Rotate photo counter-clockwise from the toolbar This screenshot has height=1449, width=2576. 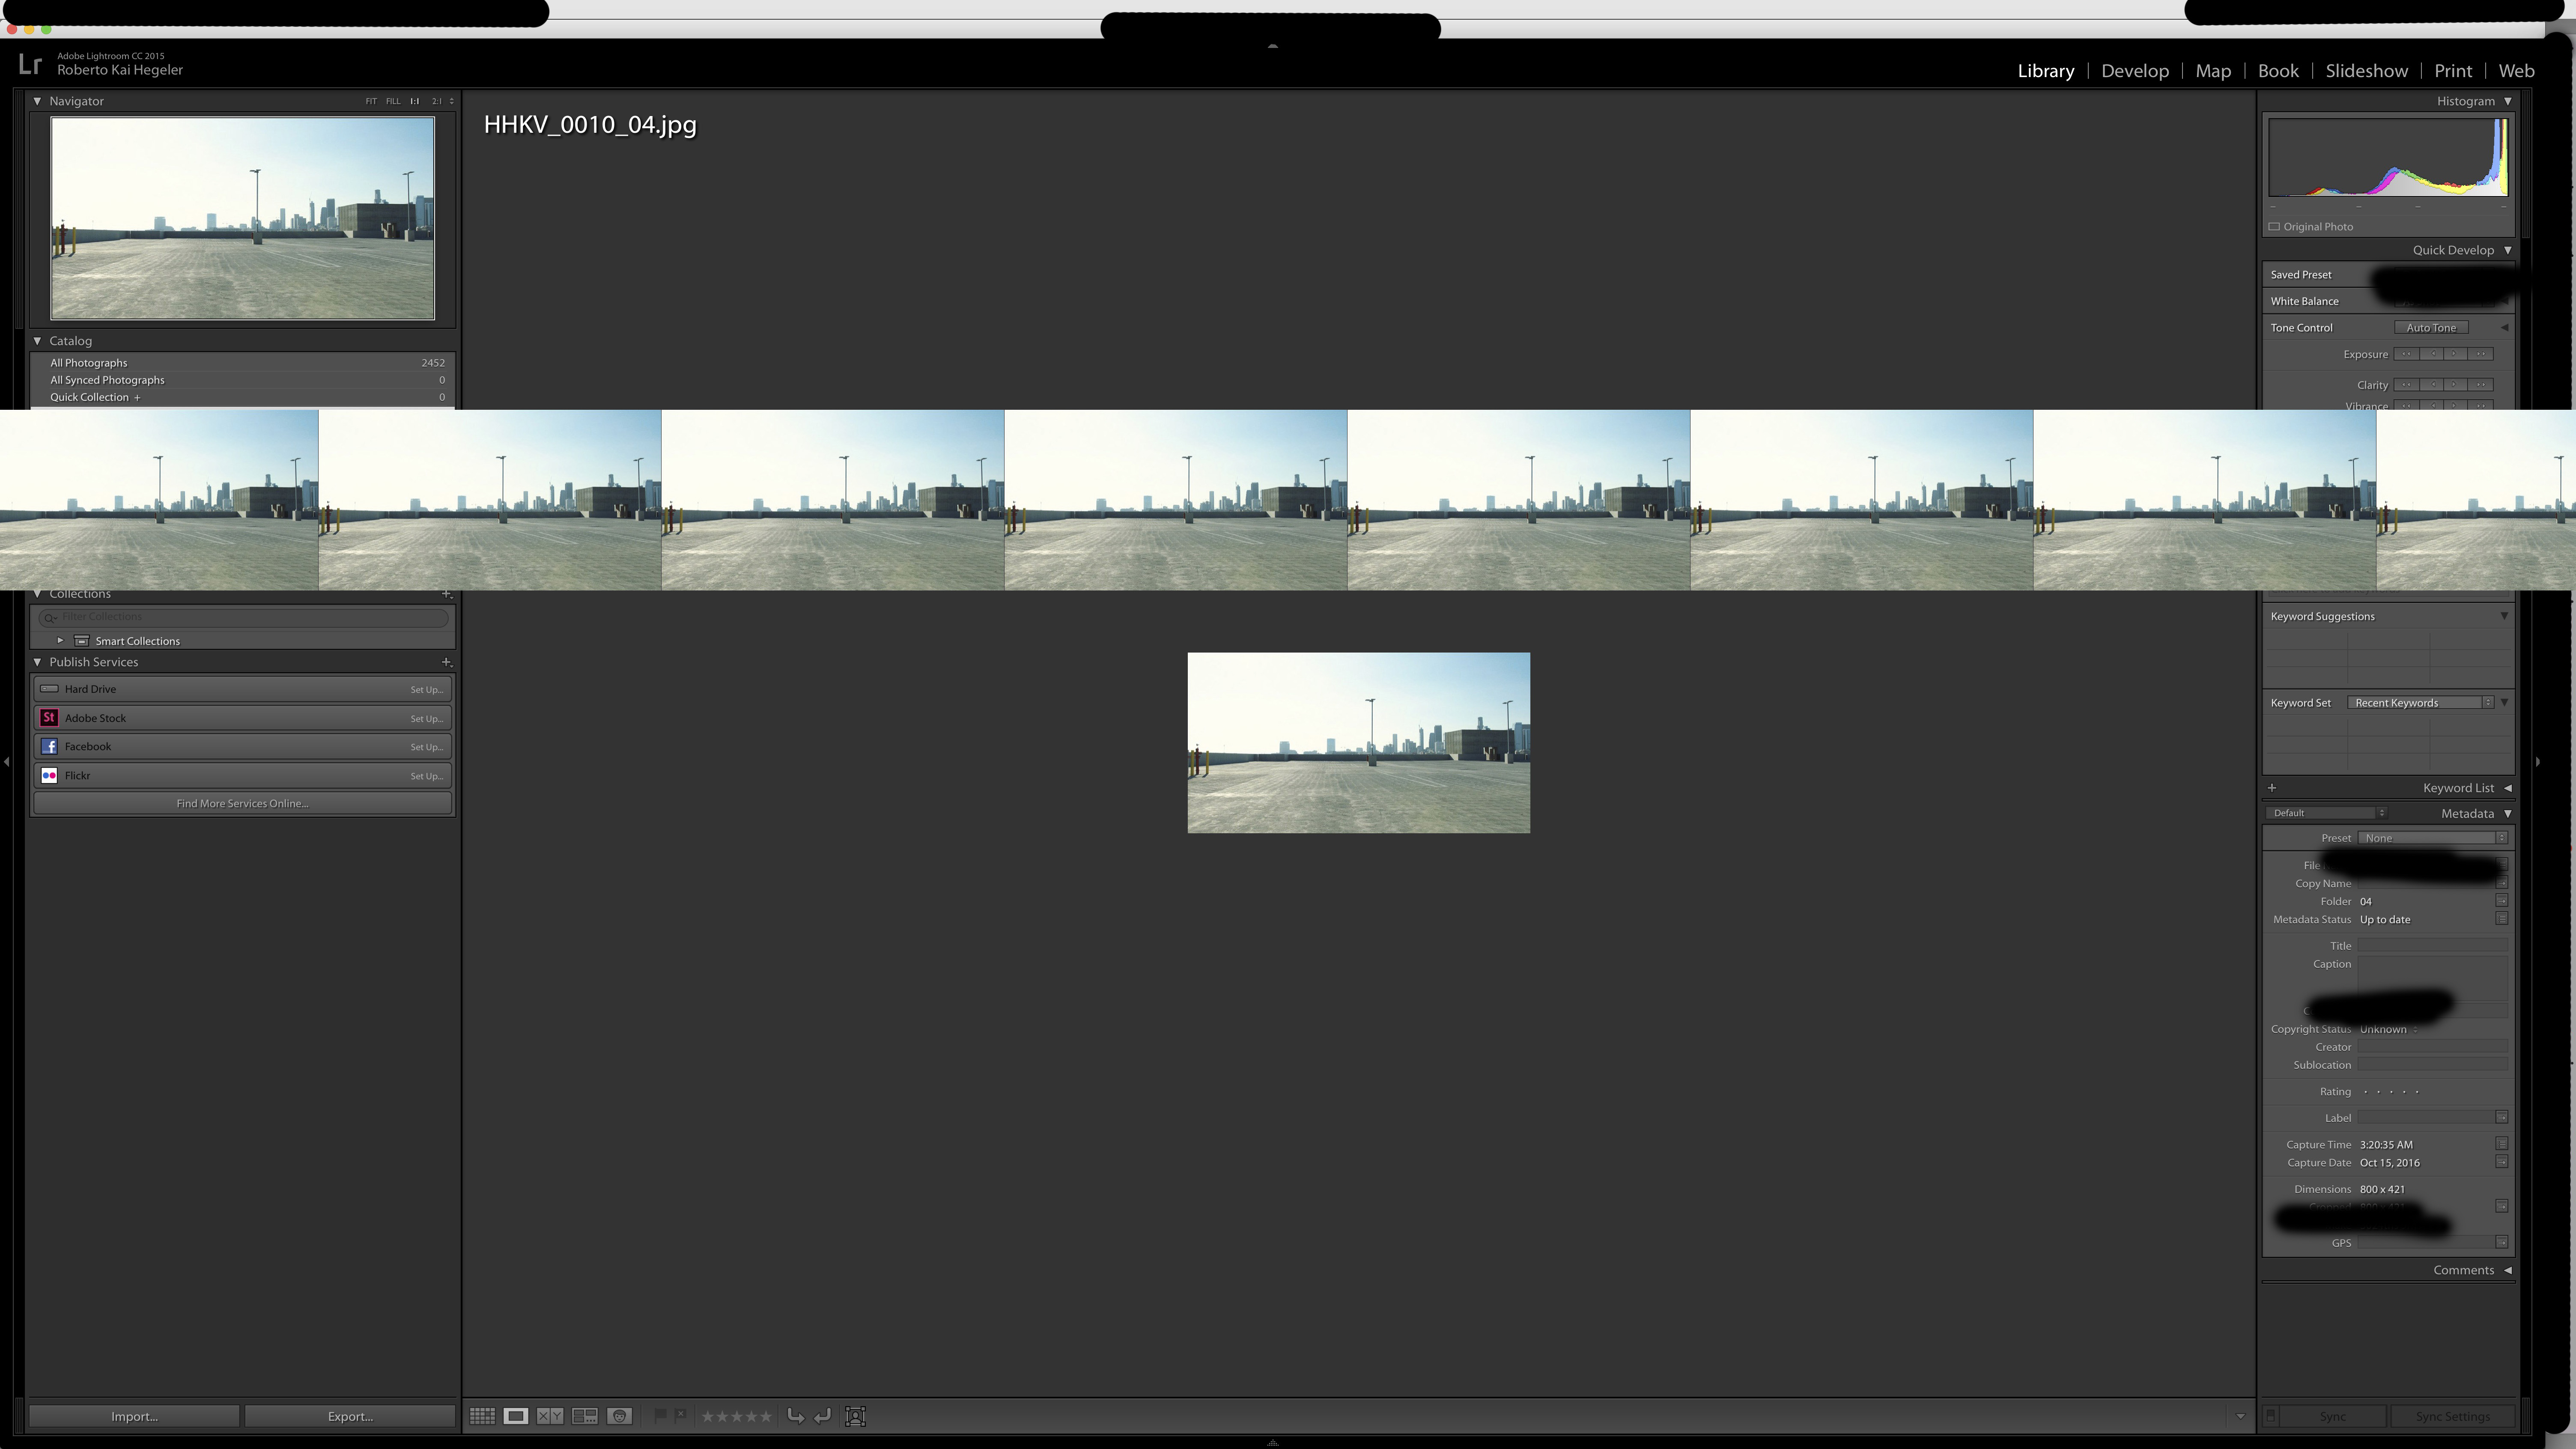coord(796,1416)
